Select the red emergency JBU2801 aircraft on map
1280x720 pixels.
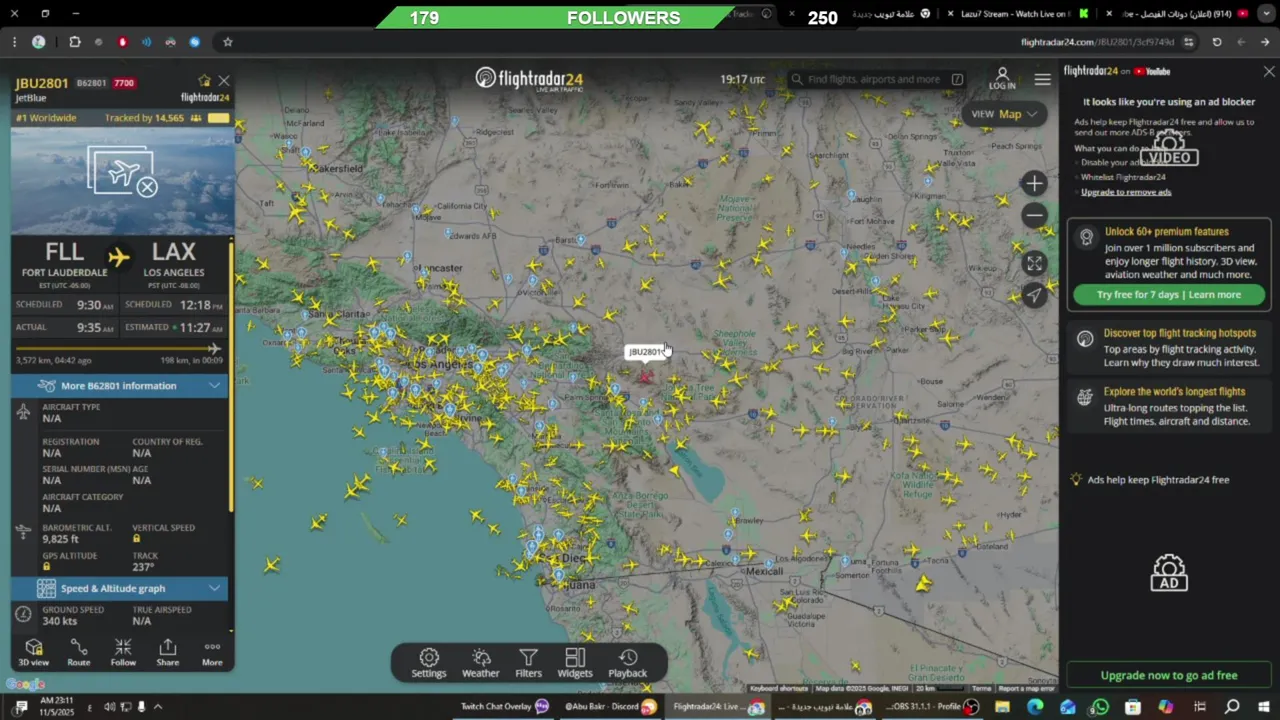pos(645,376)
